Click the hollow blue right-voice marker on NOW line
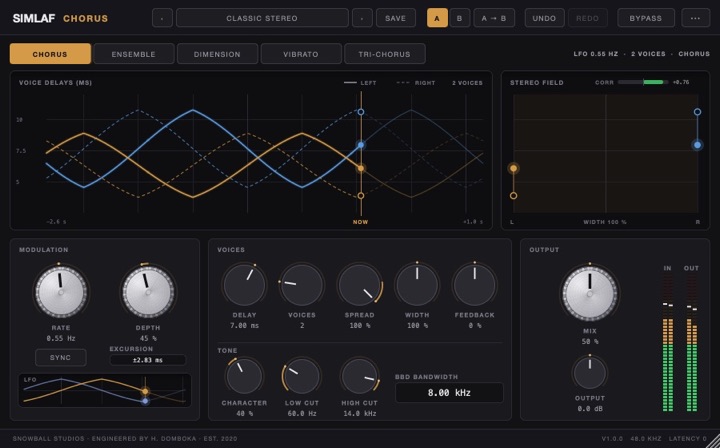This screenshot has width=720, height=448. click(361, 112)
